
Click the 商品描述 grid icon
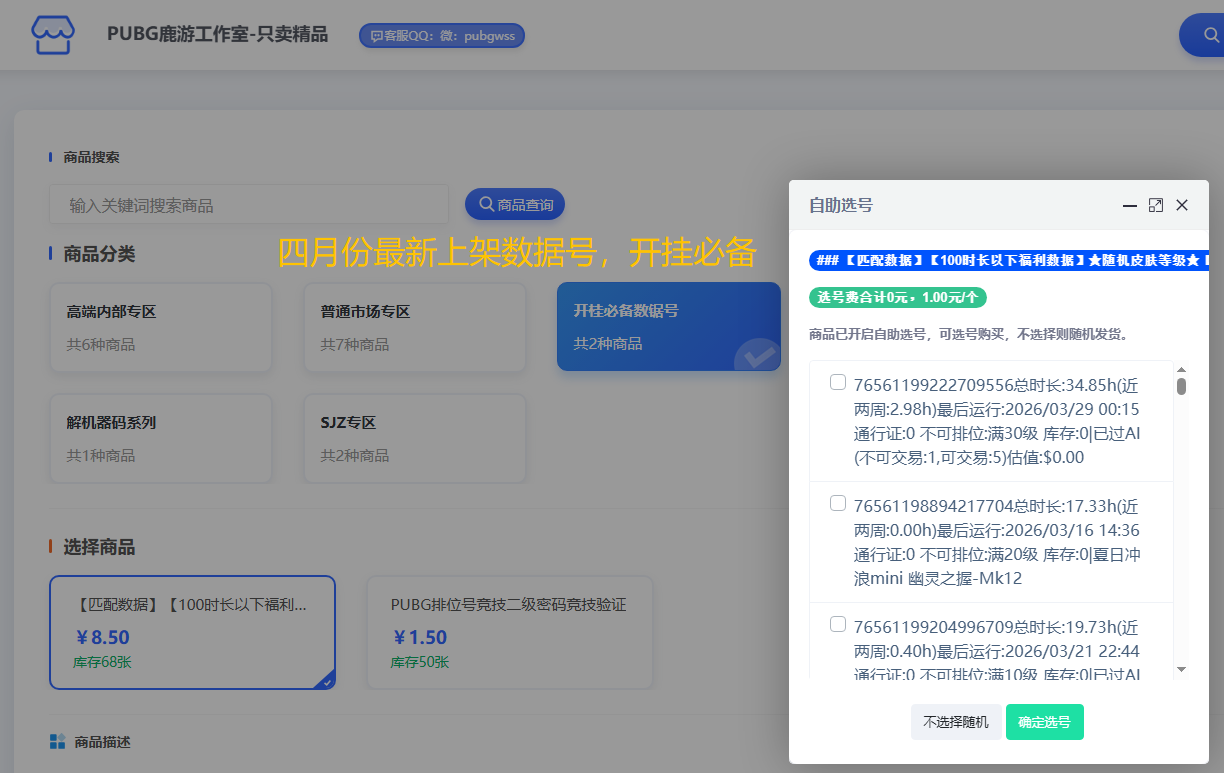58,742
